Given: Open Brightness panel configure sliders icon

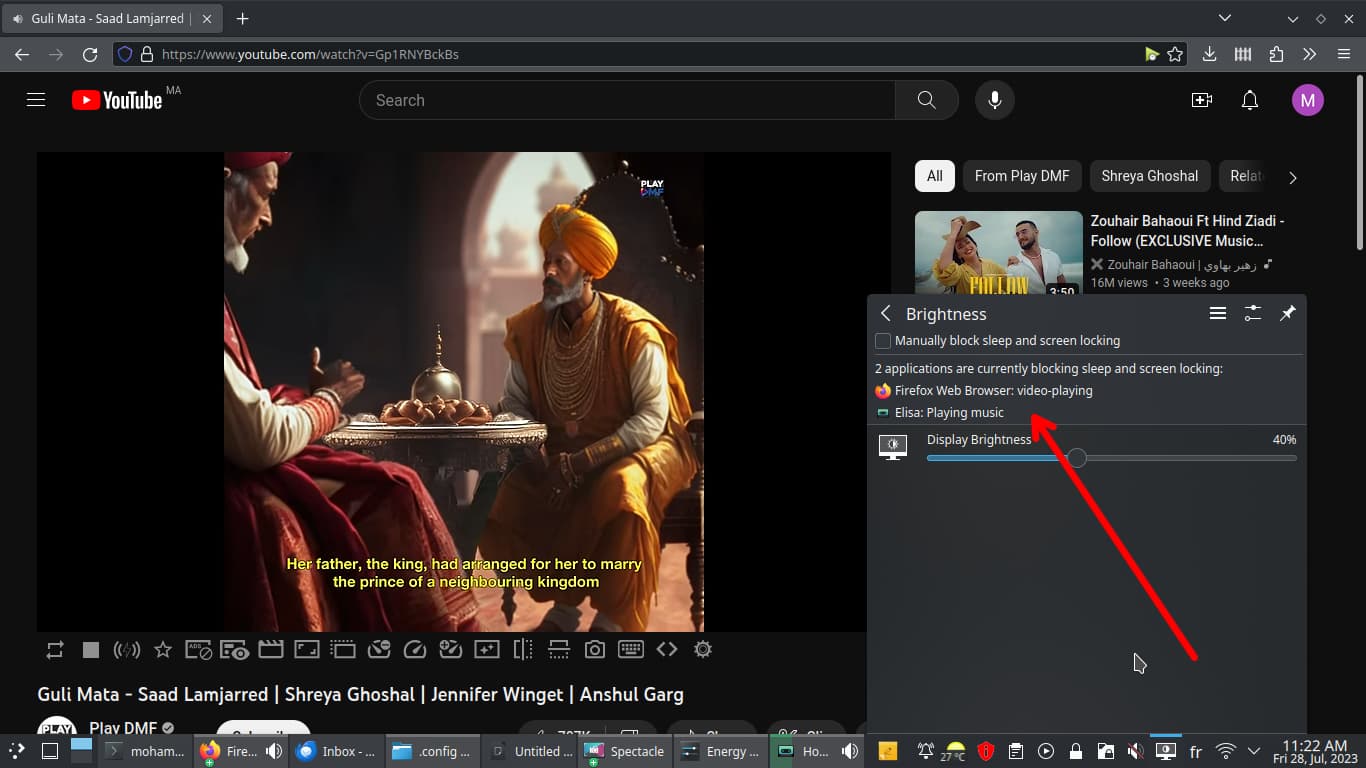Looking at the screenshot, I should click(x=1253, y=314).
